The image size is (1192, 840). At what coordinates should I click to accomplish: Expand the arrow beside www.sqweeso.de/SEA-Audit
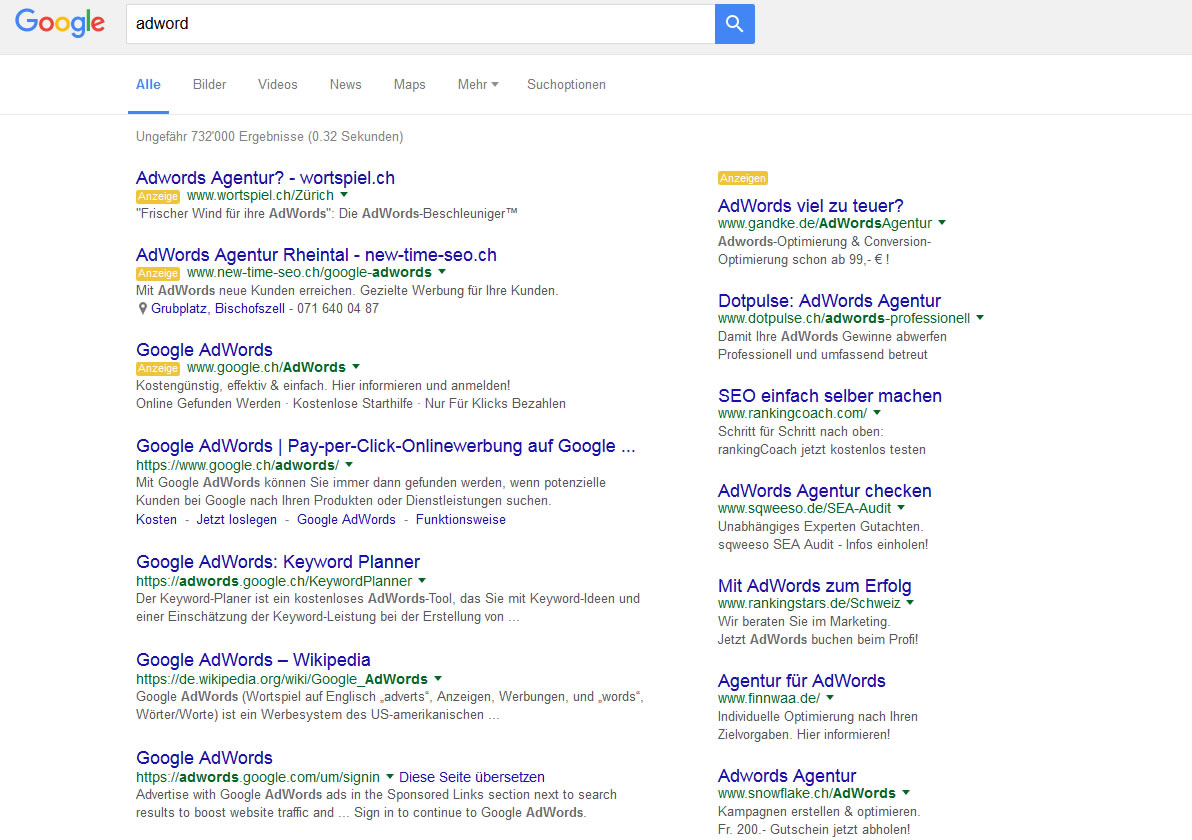[x=901, y=508]
